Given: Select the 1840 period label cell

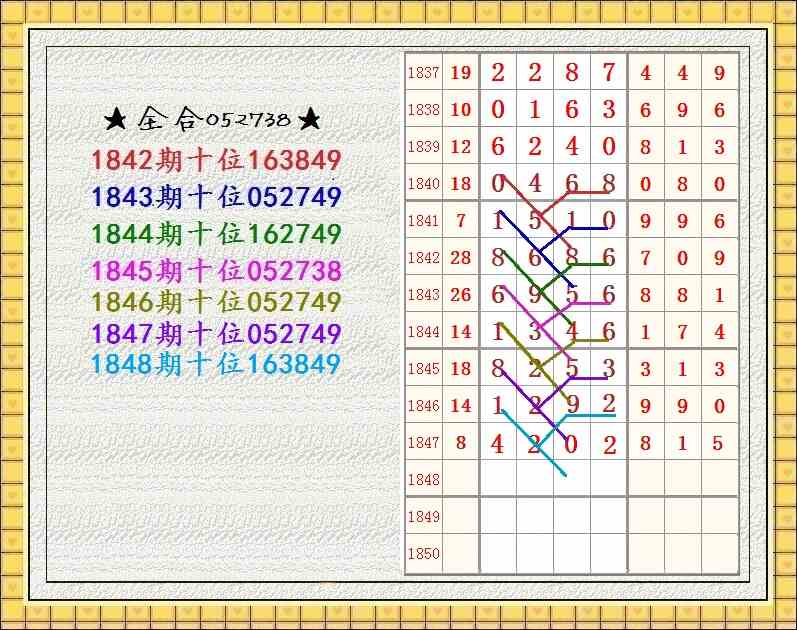Looking at the screenshot, I should coord(423,184).
